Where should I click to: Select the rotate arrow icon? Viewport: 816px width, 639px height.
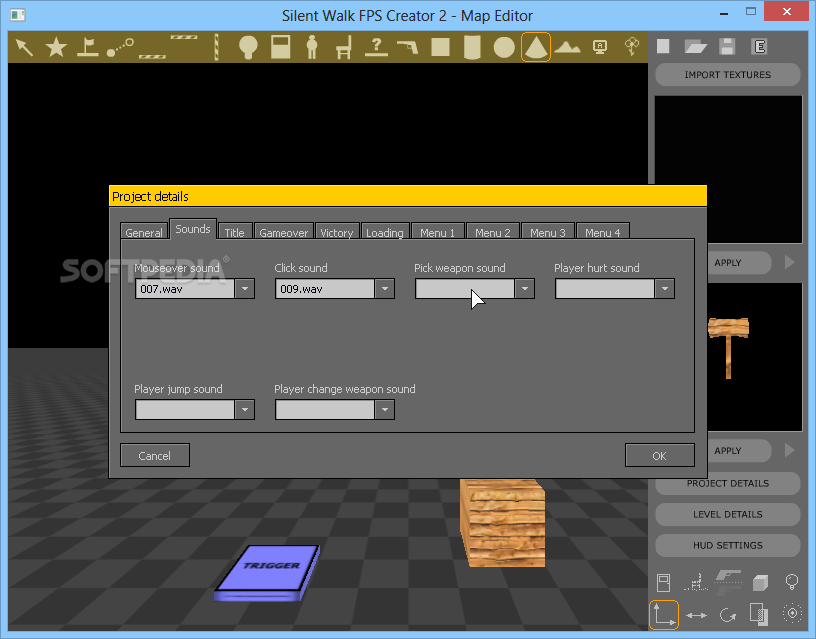tap(728, 616)
